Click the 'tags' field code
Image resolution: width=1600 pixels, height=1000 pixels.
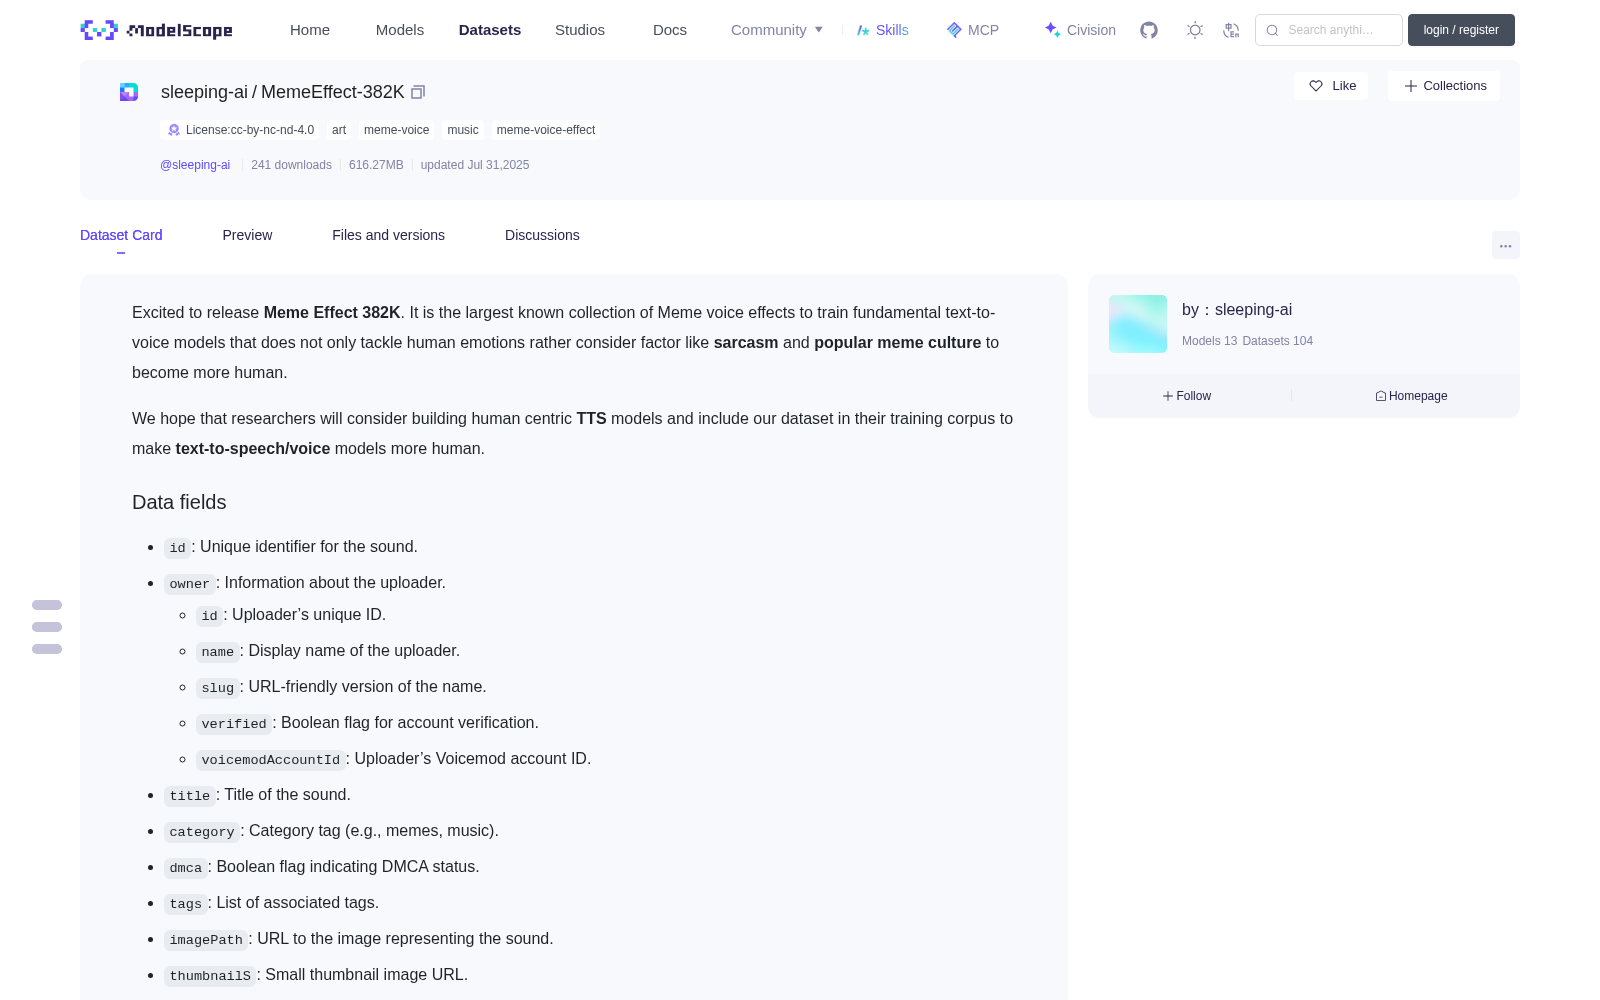186,904
